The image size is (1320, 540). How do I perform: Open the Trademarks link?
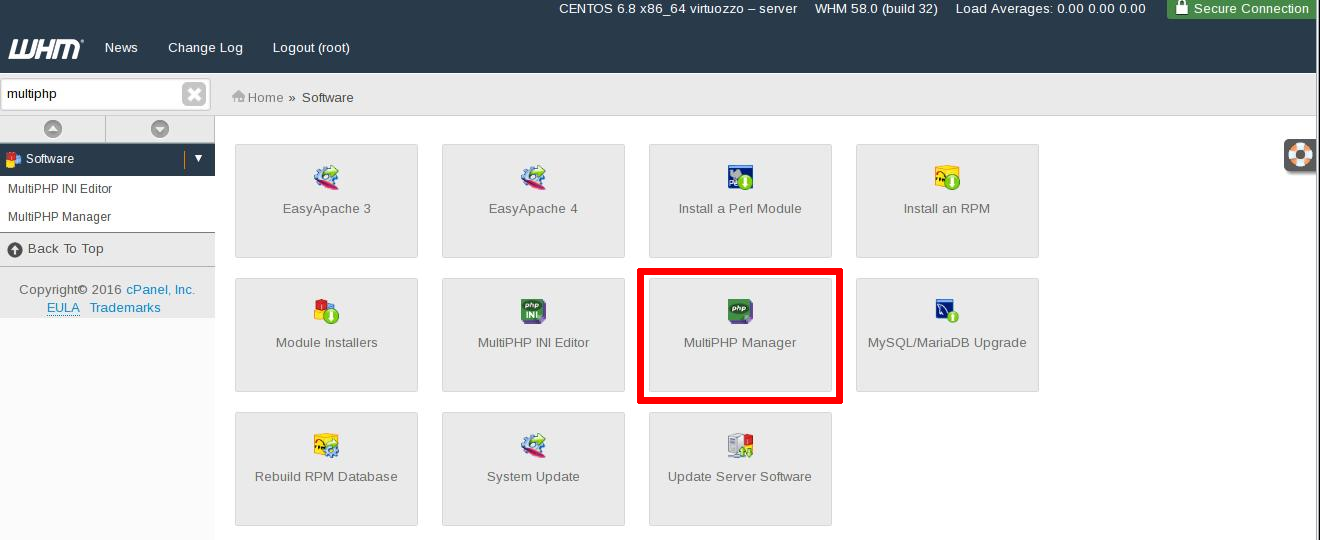tap(125, 308)
